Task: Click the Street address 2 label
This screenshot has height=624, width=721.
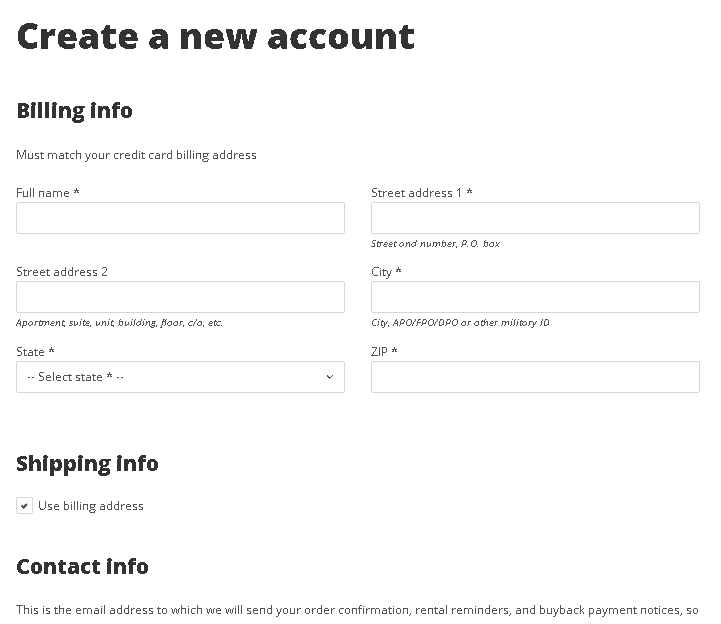Action: (62, 272)
